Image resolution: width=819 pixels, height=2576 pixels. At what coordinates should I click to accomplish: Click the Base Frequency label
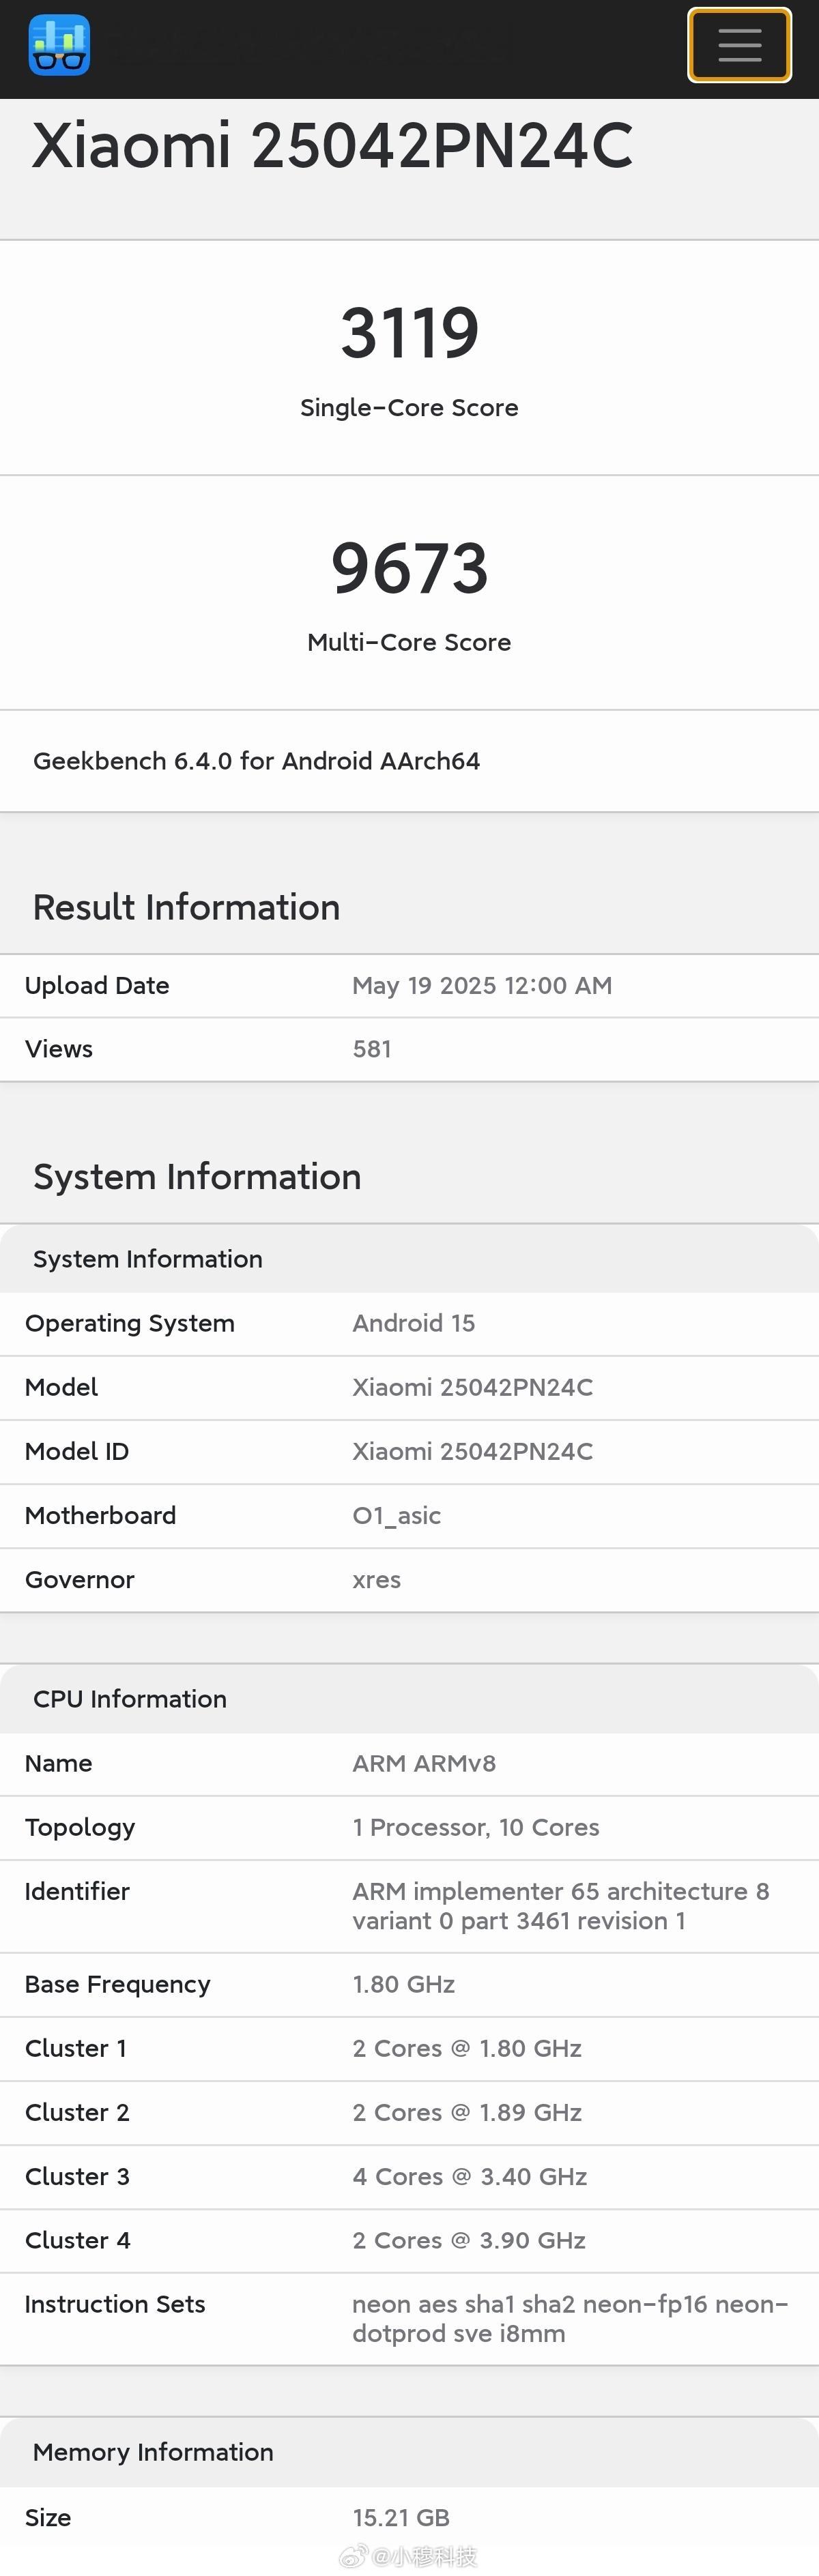pyautogui.click(x=118, y=1985)
